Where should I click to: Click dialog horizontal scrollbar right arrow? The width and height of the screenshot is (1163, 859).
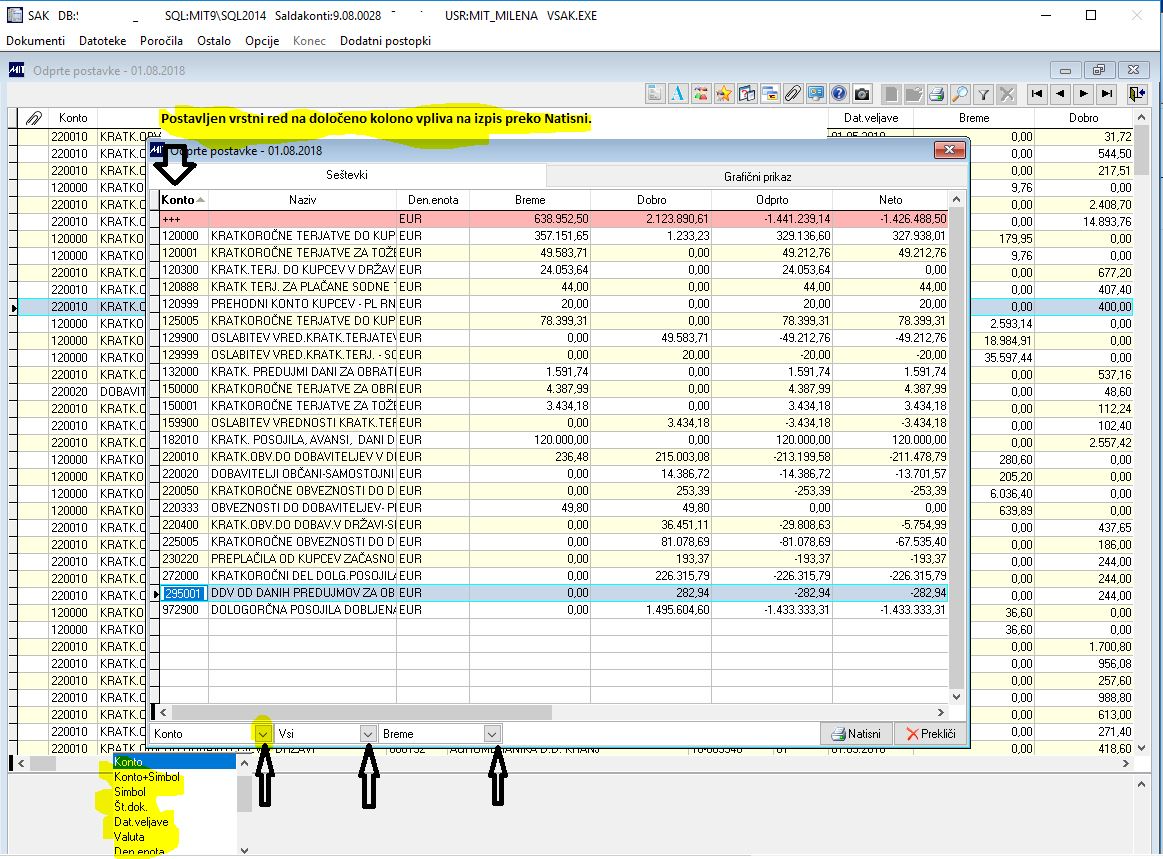coord(940,712)
